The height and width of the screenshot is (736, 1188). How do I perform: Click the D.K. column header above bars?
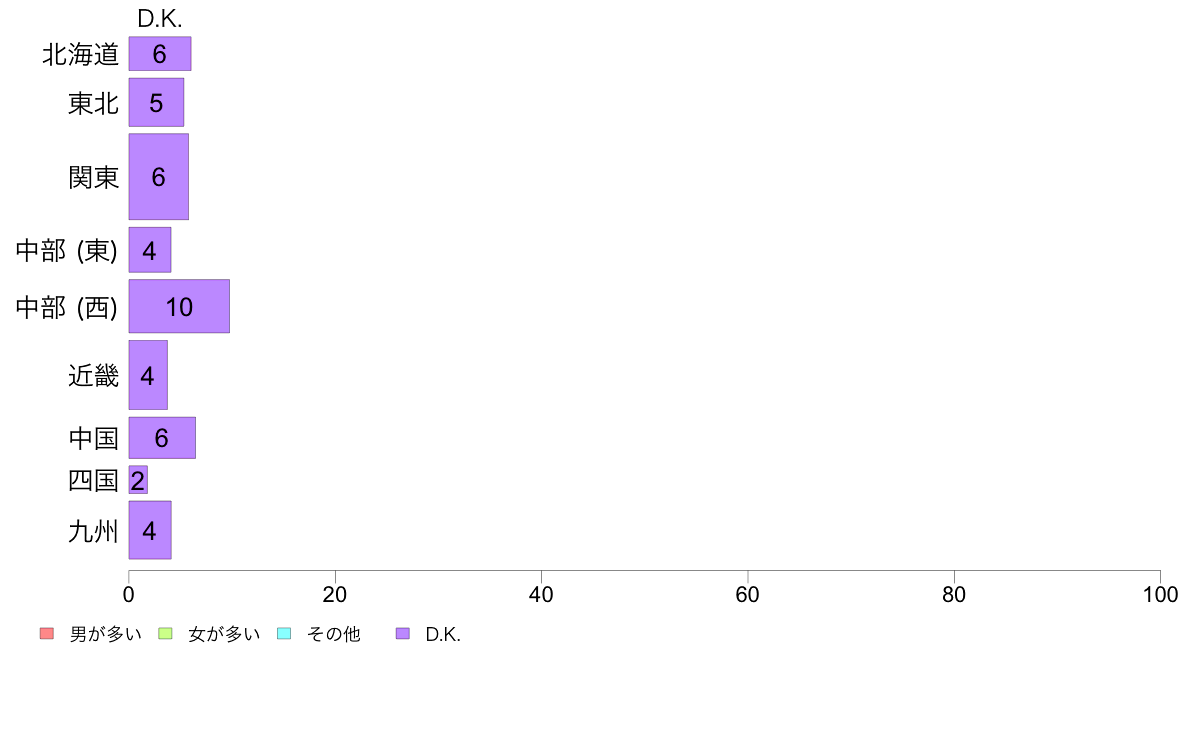[159, 19]
